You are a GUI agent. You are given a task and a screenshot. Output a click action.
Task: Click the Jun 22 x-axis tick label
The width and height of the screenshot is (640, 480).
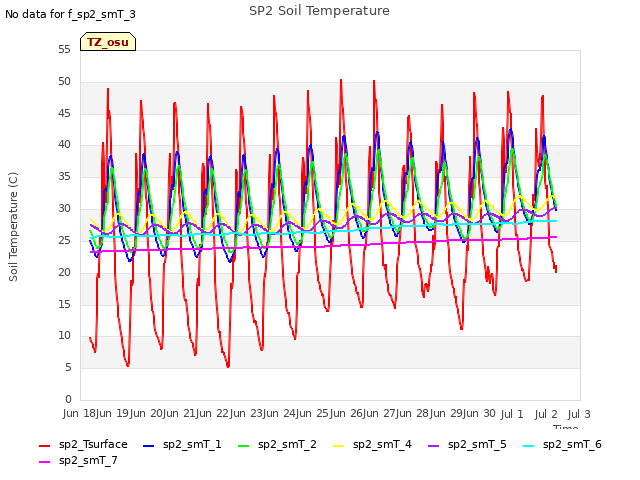[213, 414]
